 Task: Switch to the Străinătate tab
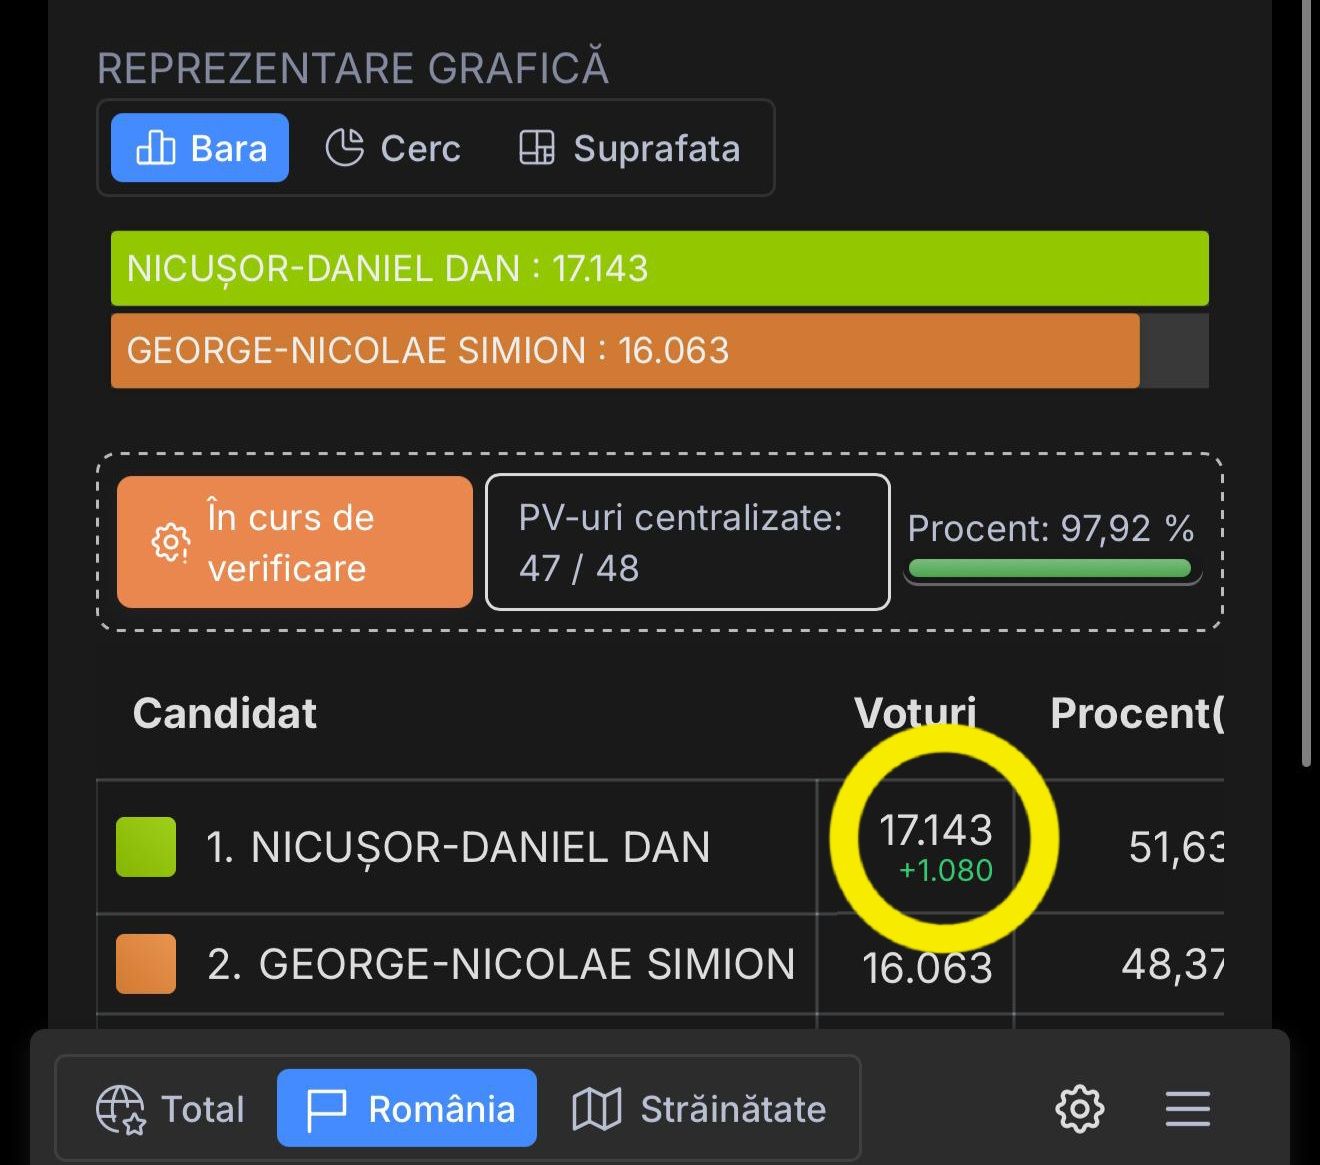coord(700,1109)
